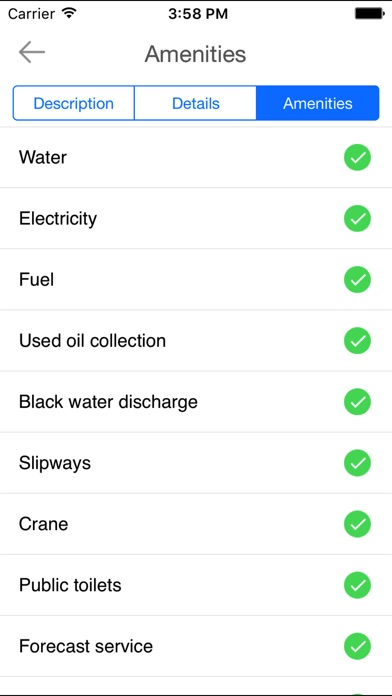Click the Black water discharge checkmark

pyautogui.click(x=357, y=402)
